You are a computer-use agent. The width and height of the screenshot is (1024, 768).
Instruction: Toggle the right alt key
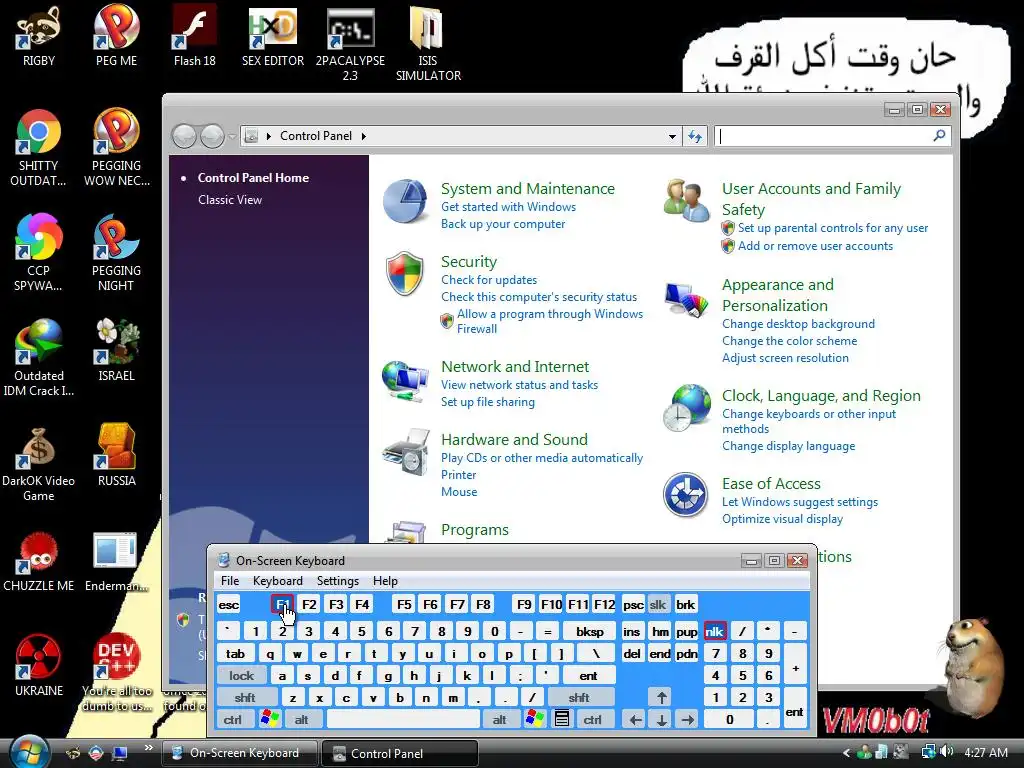pyautogui.click(x=500, y=719)
